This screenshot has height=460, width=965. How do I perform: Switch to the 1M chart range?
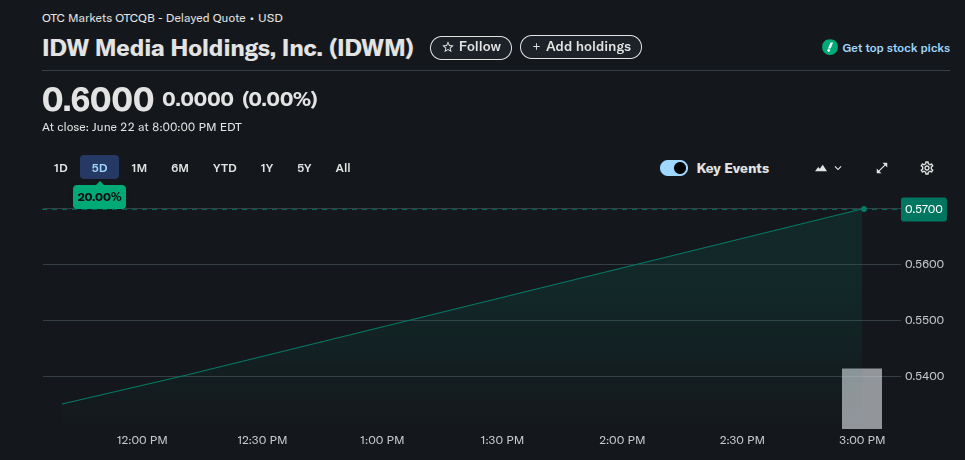click(x=139, y=168)
